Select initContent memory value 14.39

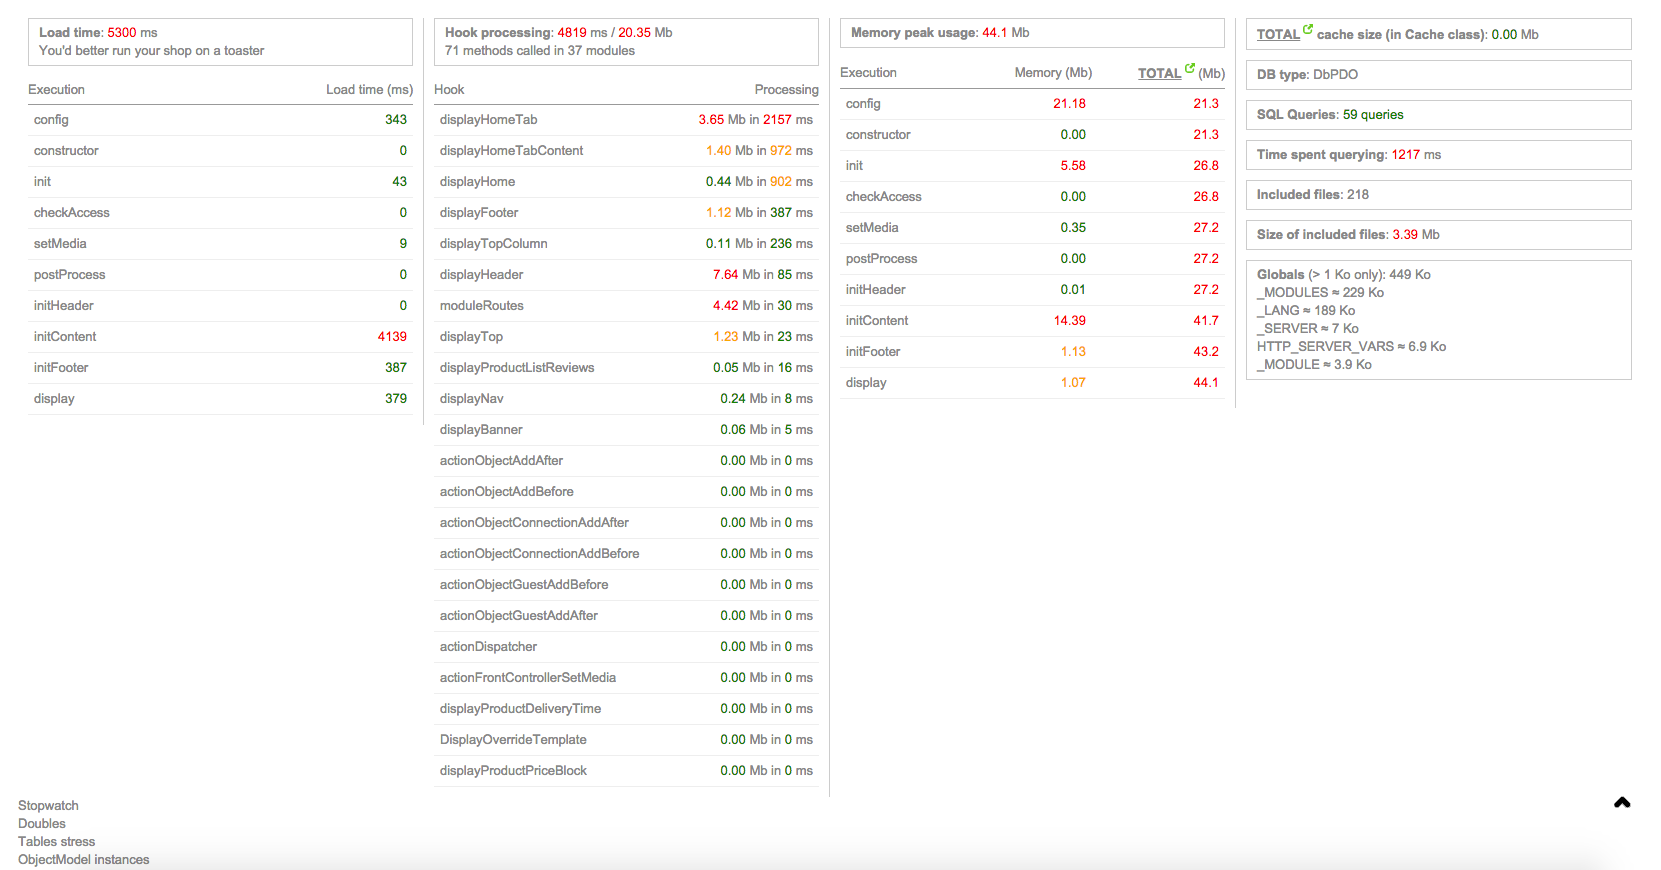pos(1069,321)
